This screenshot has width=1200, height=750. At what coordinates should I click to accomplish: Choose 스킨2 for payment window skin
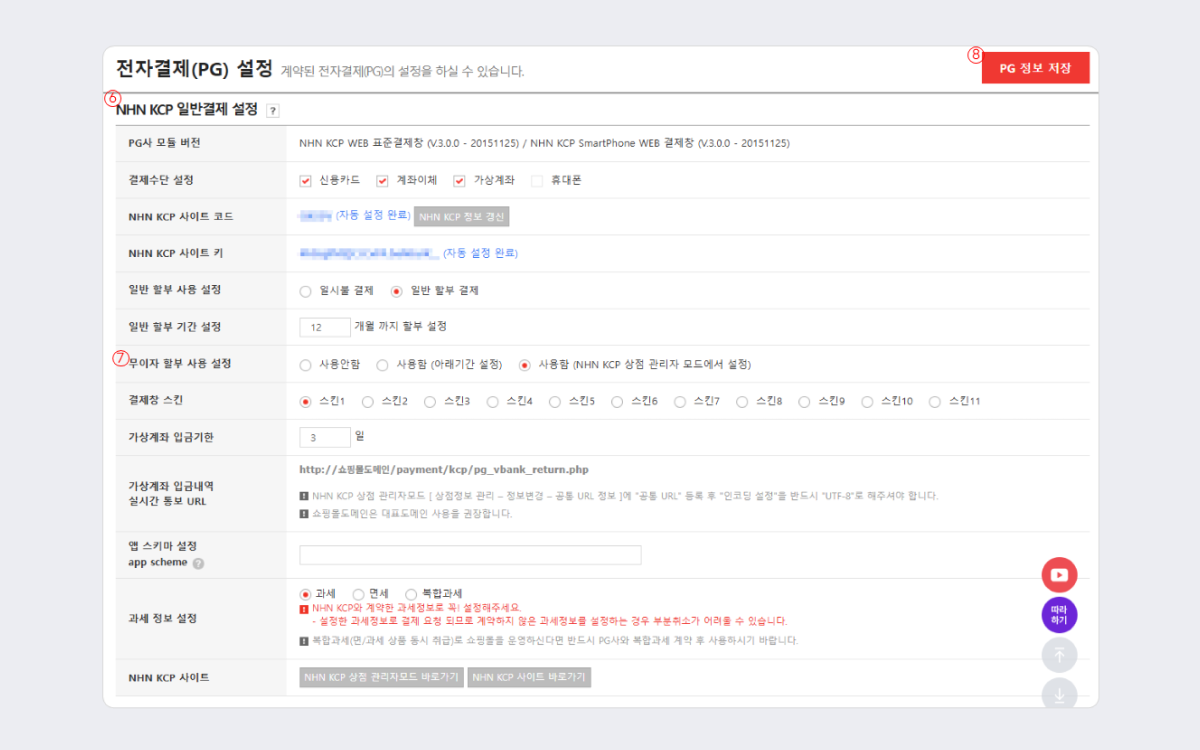tap(368, 402)
